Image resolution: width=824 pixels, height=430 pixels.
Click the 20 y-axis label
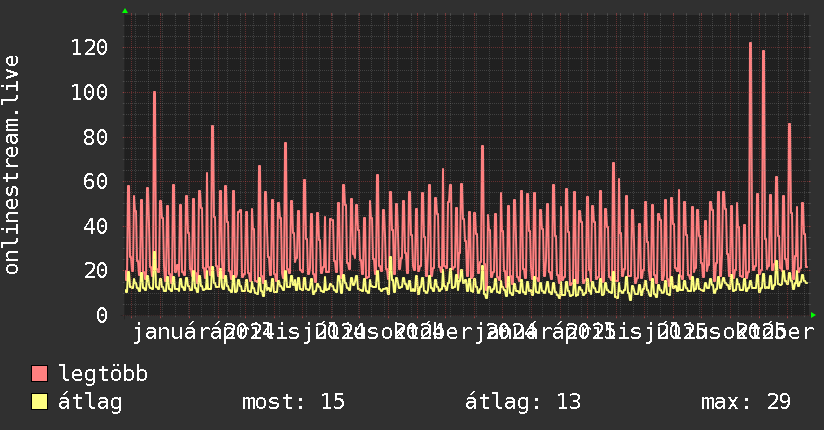tap(96, 271)
